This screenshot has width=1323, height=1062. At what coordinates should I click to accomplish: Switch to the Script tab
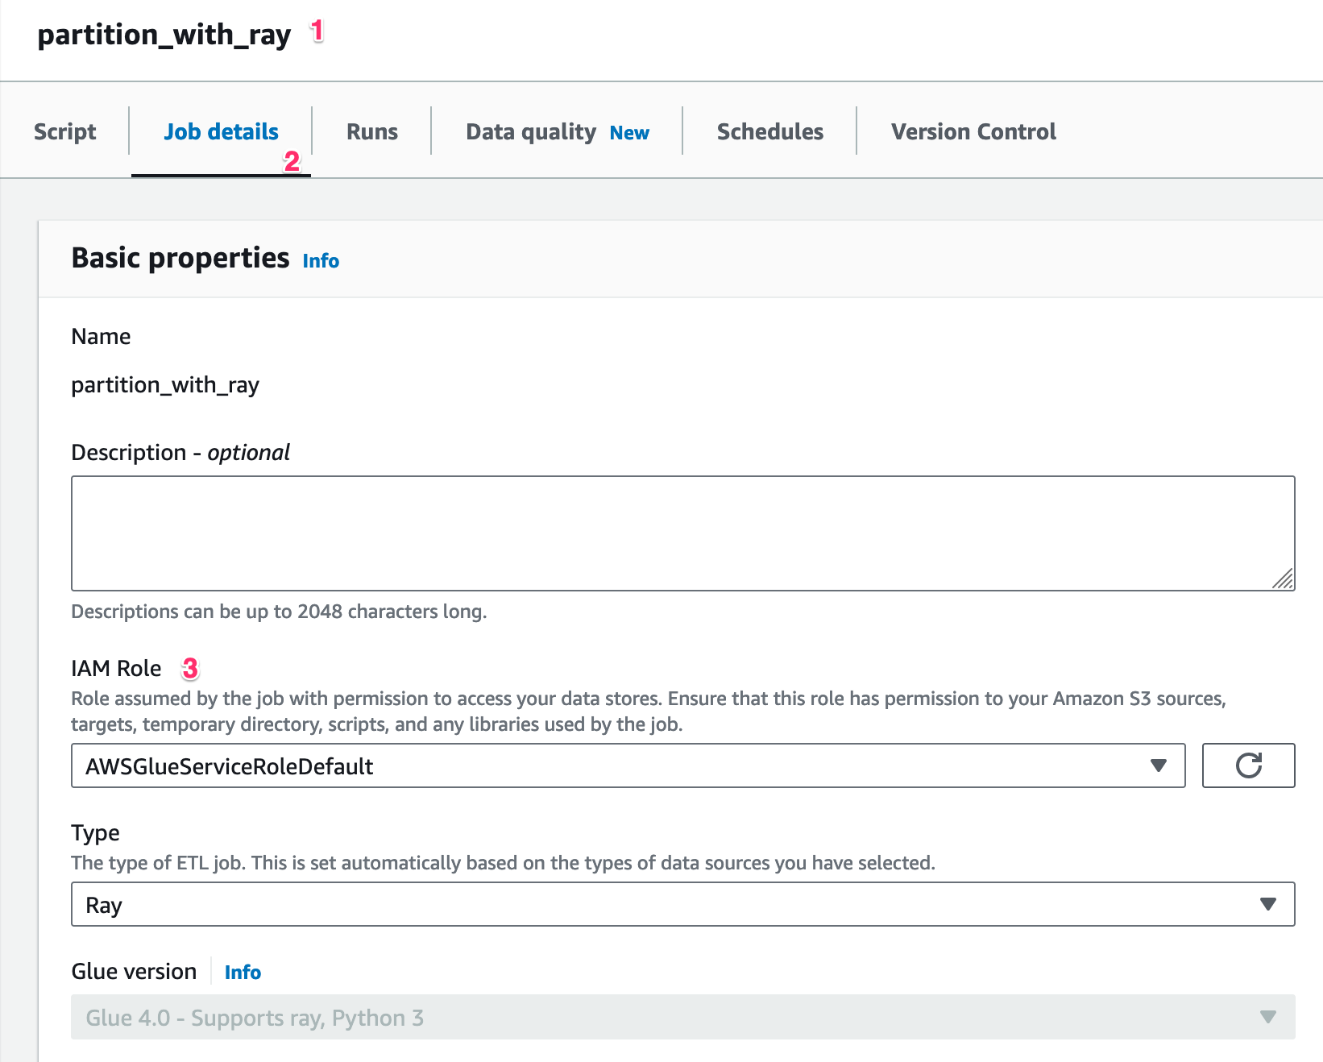point(64,131)
